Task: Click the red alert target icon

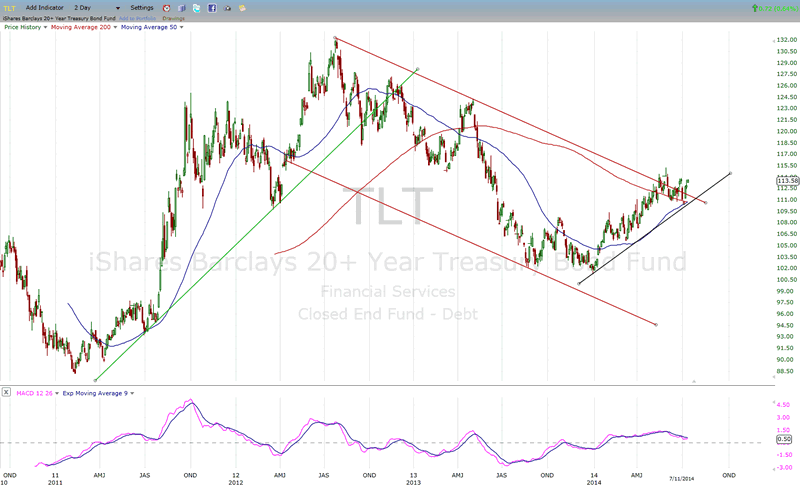Action: click(x=166, y=8)
